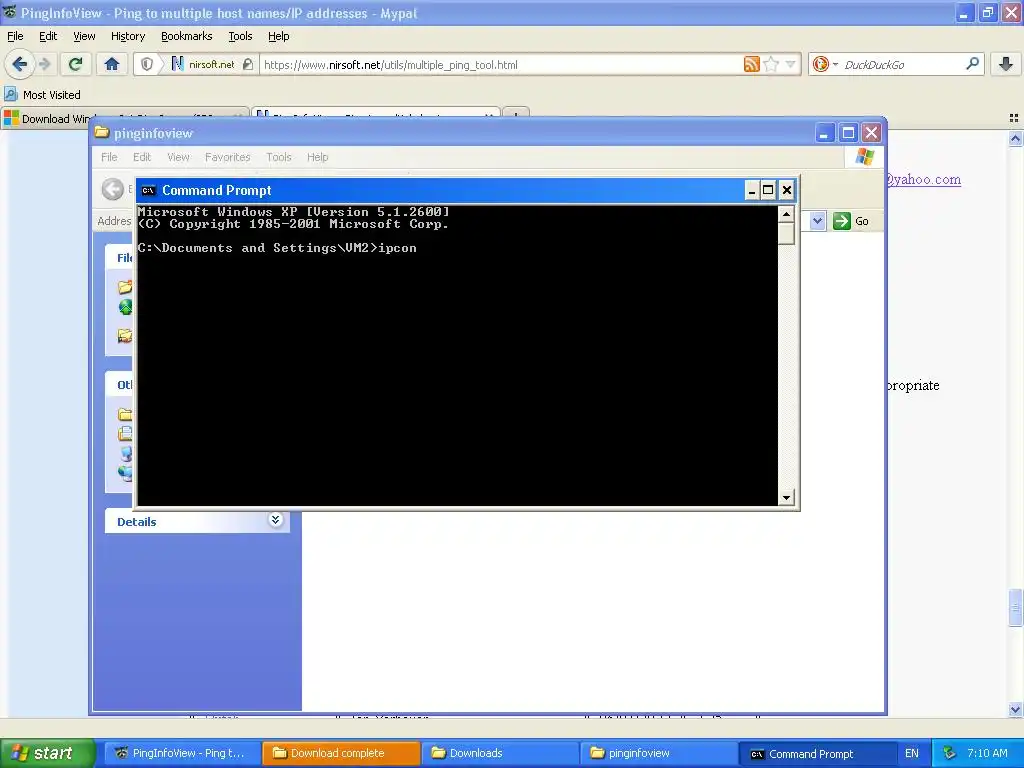Viewport: 1024px width, 768px height.
Task: Open DuckDuckGo search engine dropdown
Action: [825, 64]
